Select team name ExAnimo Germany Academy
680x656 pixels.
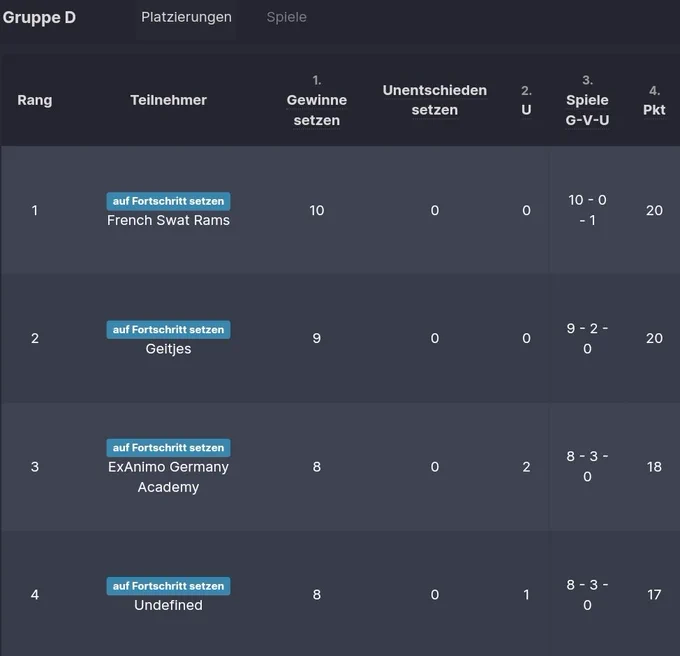(168, 477)
